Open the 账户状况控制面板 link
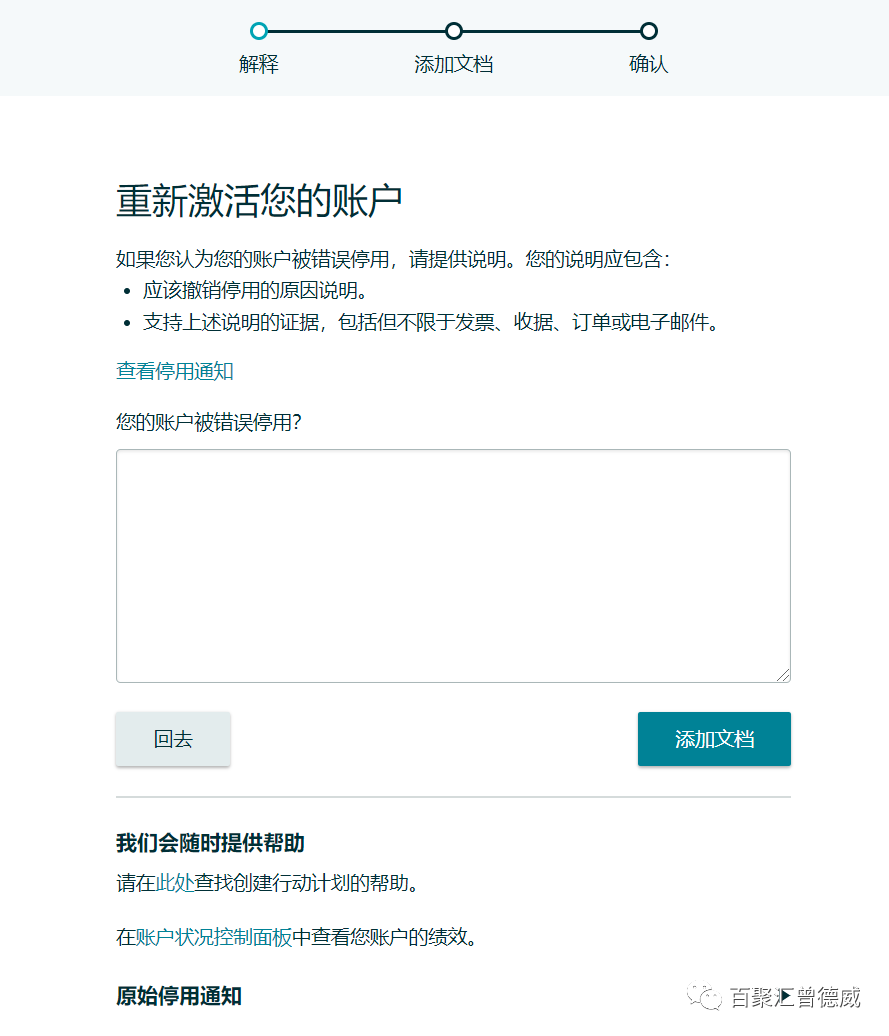The height and width of the screenshot is (1036, 889). click(213, 937)
